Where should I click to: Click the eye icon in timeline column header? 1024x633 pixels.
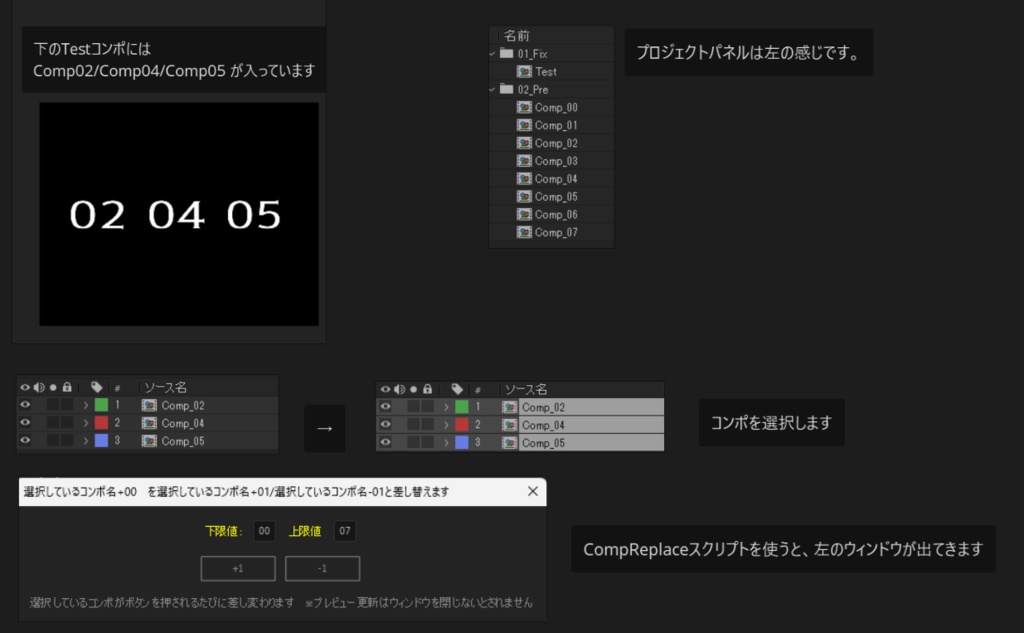click(25, 386)
